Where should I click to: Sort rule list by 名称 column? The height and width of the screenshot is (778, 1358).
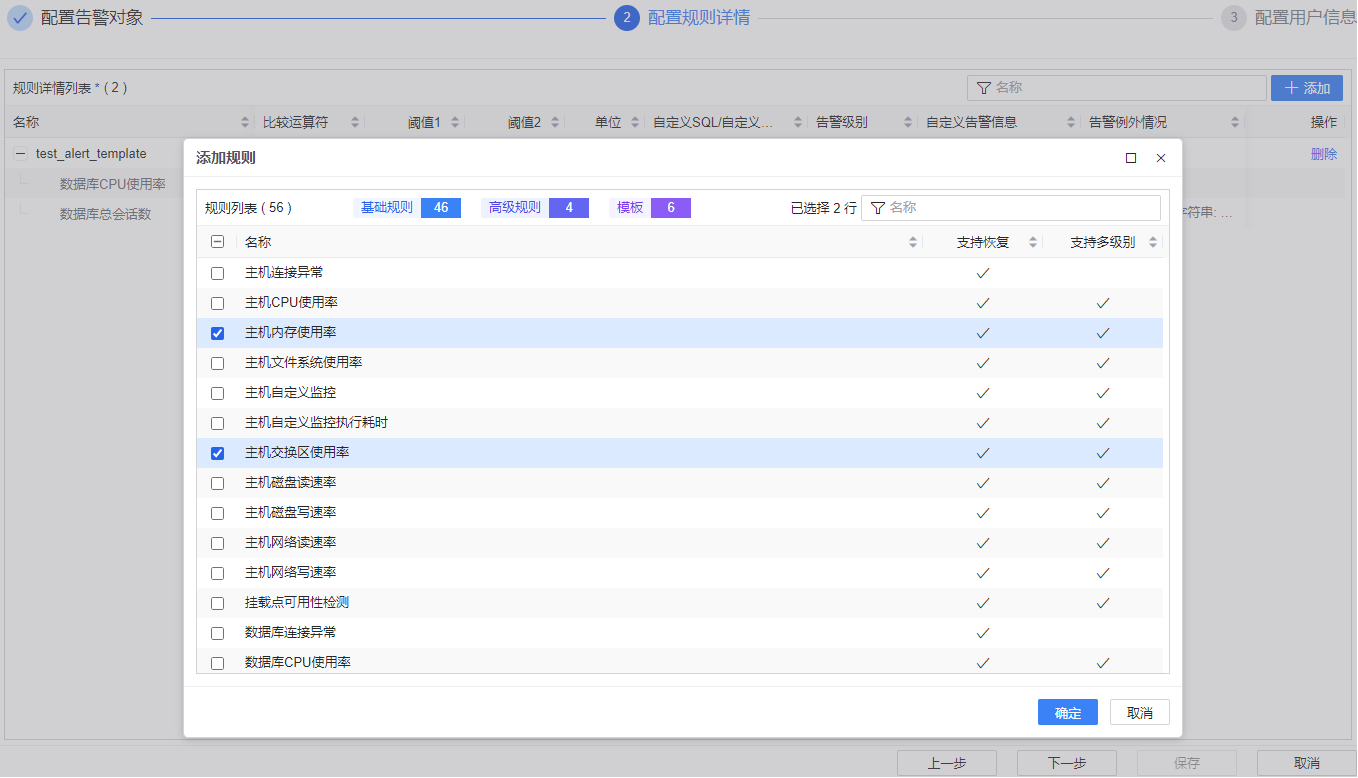[x=913, y=242]
